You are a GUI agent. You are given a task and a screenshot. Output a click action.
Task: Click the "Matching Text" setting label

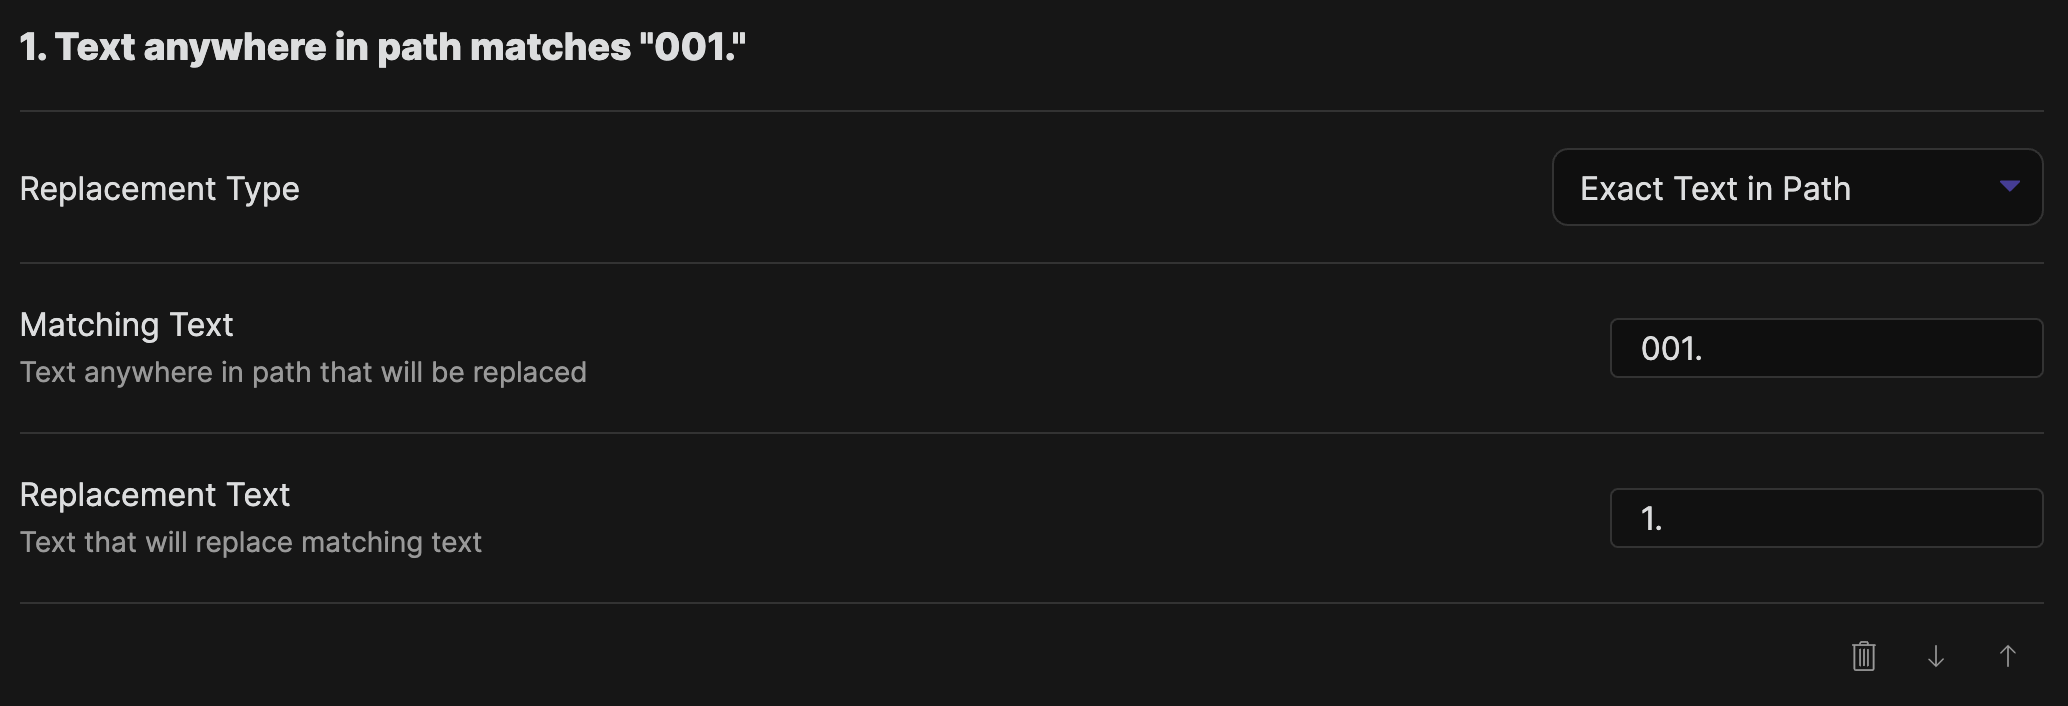point(127,324)
